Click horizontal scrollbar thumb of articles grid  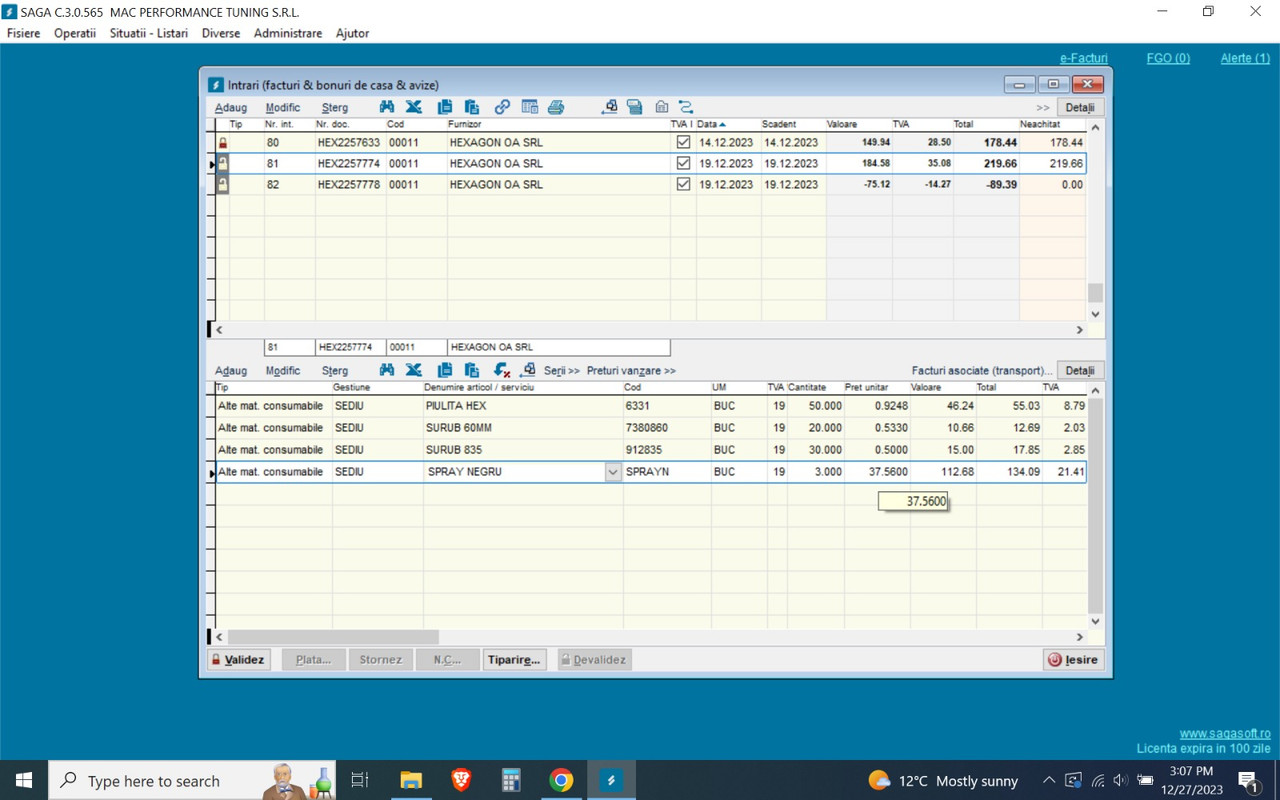pyautogui.click(x=333, y=637)
